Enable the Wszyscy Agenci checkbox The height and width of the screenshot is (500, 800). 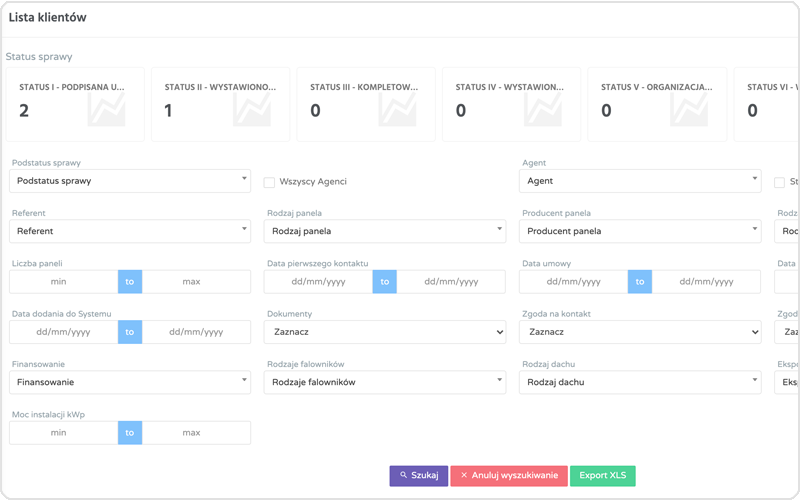(x=269, y=182)
